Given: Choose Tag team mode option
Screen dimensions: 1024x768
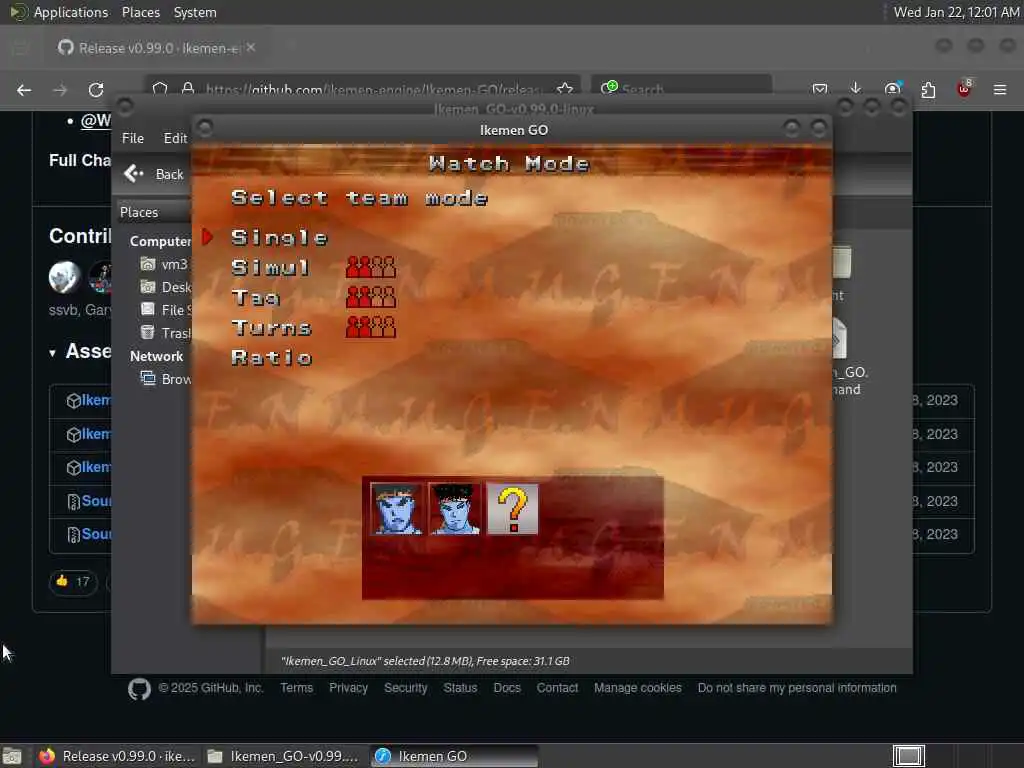Looking at the screenshot, I should point(255,298).
